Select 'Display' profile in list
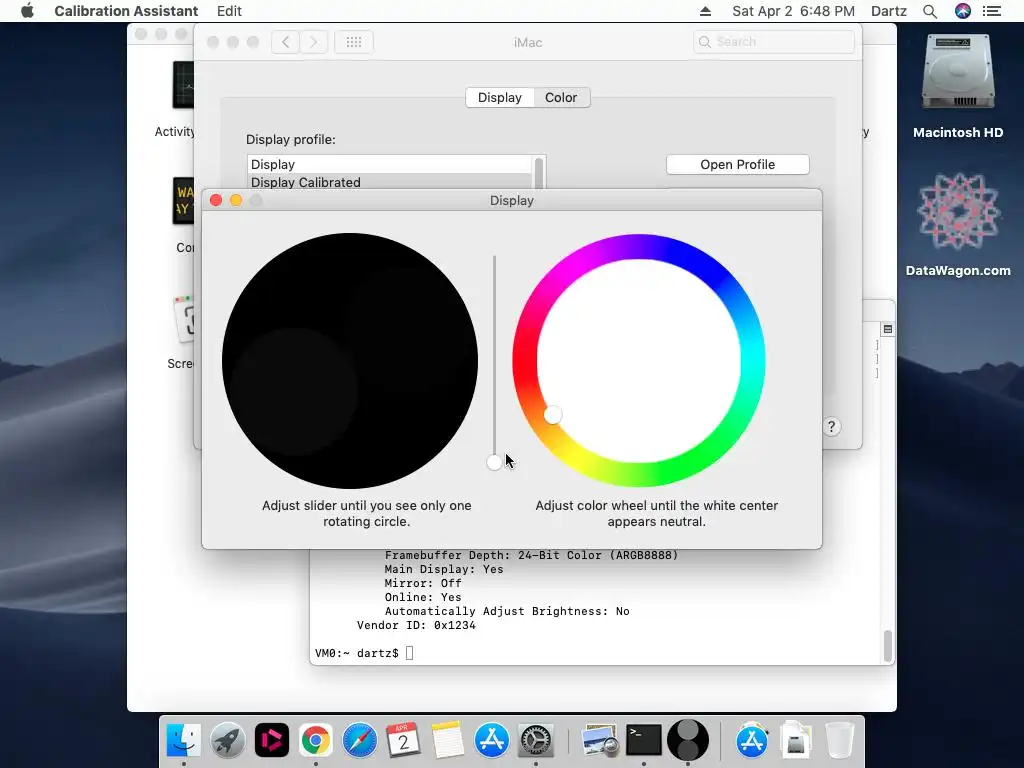 coord(391,165)
